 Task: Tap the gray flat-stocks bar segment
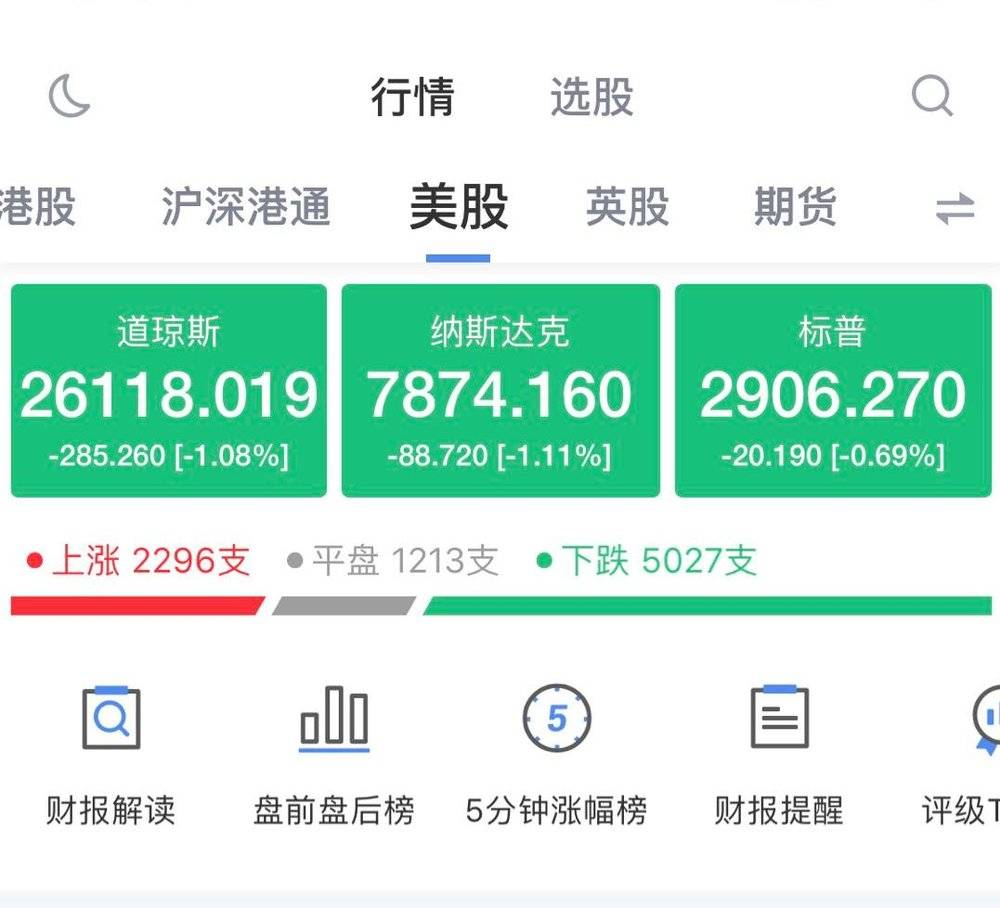pos(344,606)
